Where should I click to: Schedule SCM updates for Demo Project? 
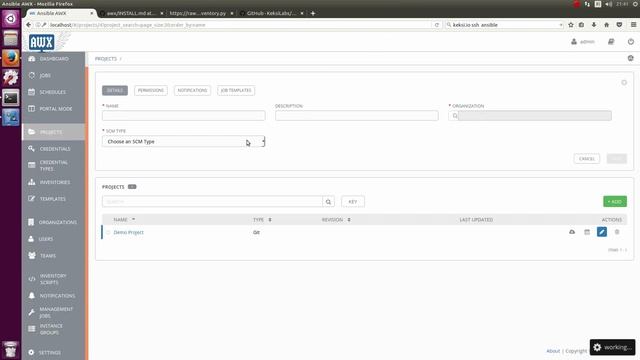[x=587, y=232]
